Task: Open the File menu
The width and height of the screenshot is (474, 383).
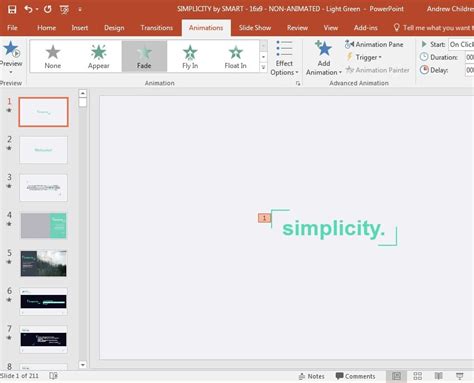Action: [x=12, y=28]
